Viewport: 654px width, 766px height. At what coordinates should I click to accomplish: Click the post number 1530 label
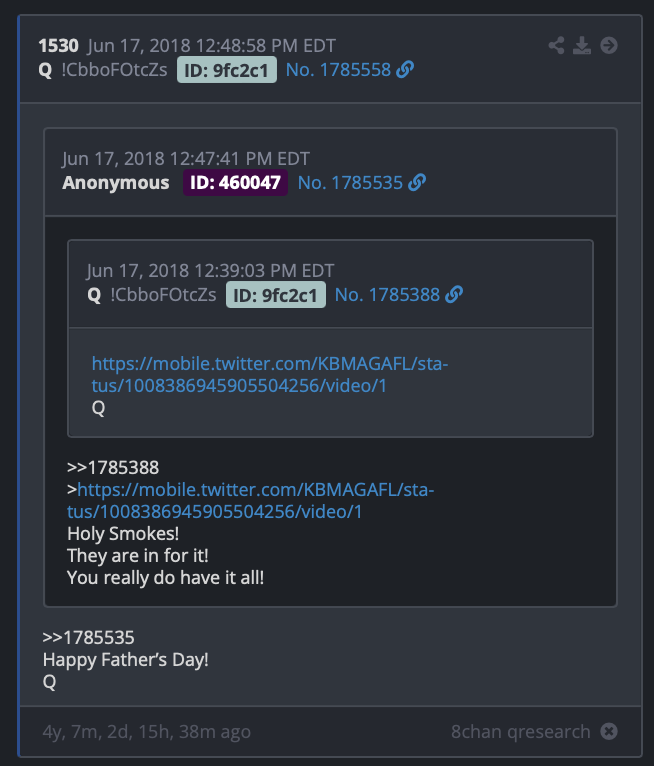tap(59, 45)
